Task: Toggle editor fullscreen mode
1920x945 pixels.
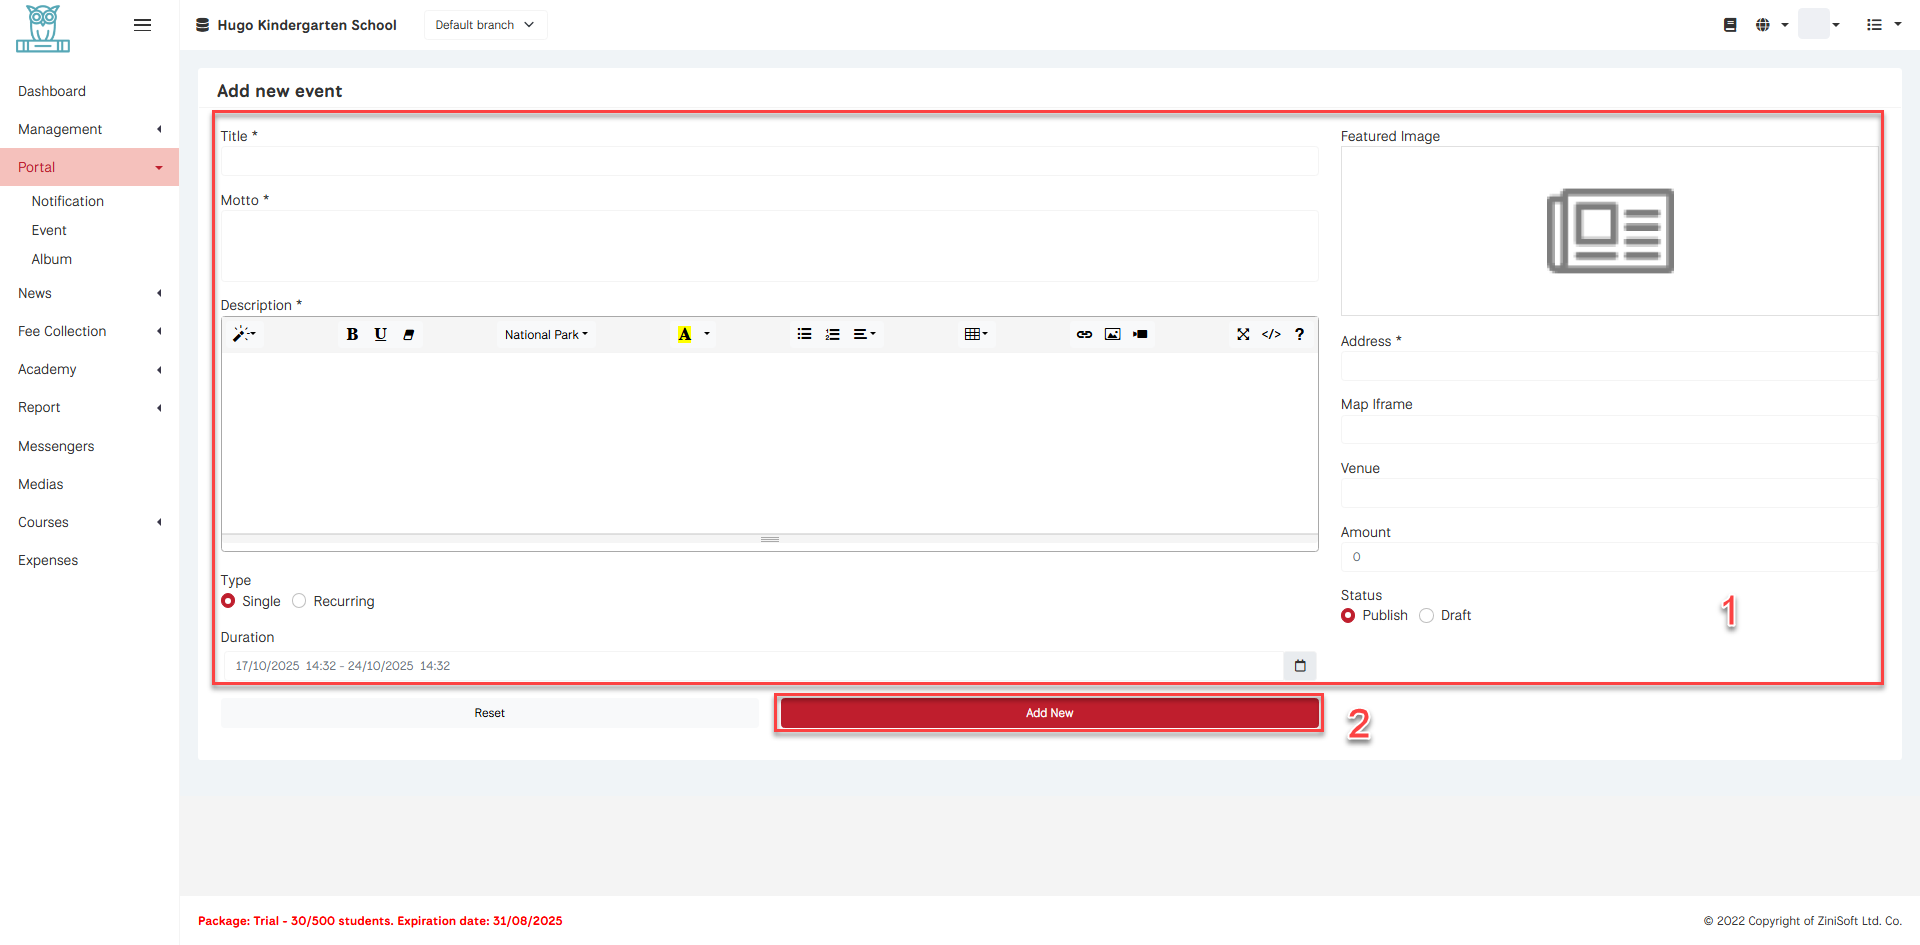Action: pos(1243,335)
